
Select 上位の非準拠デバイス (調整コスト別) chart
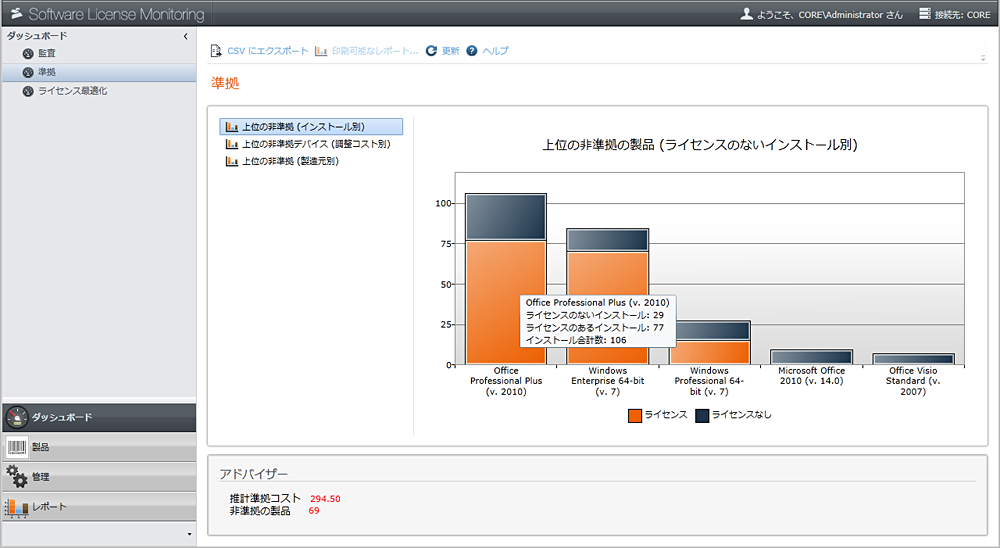pyautogui.click(x=316, y=144)
